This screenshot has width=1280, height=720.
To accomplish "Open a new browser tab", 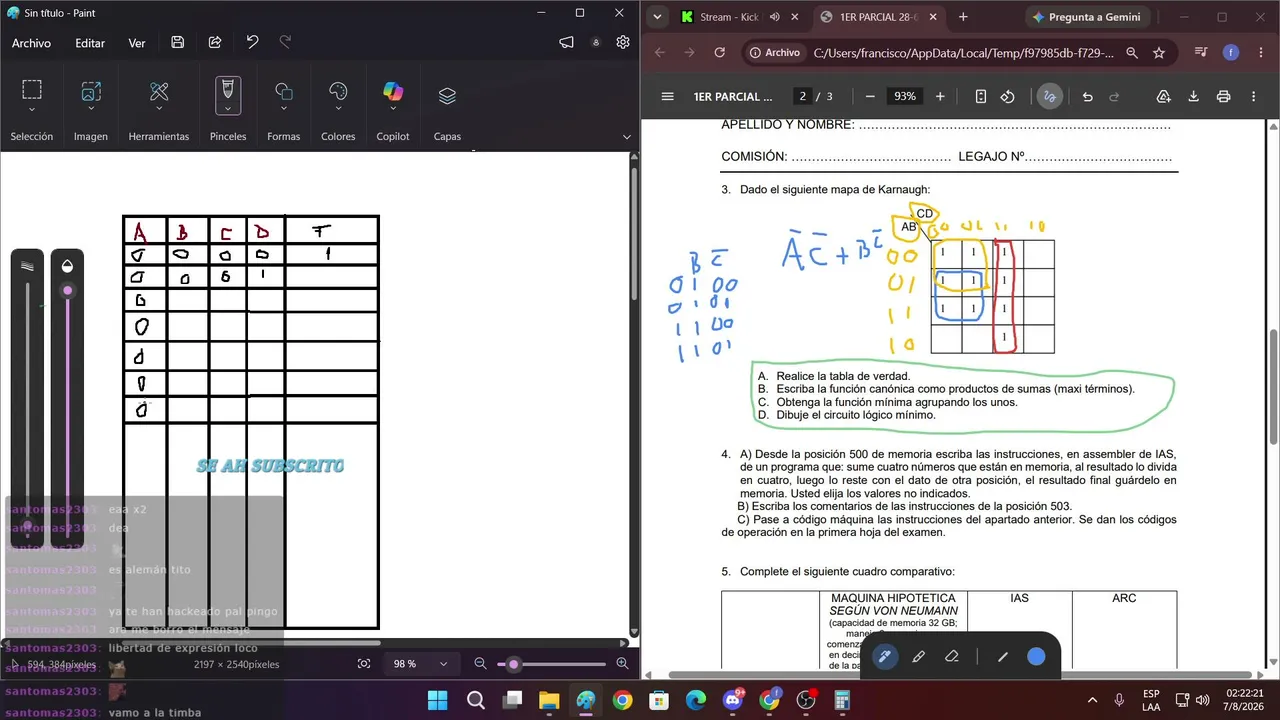I will [963, 17].
